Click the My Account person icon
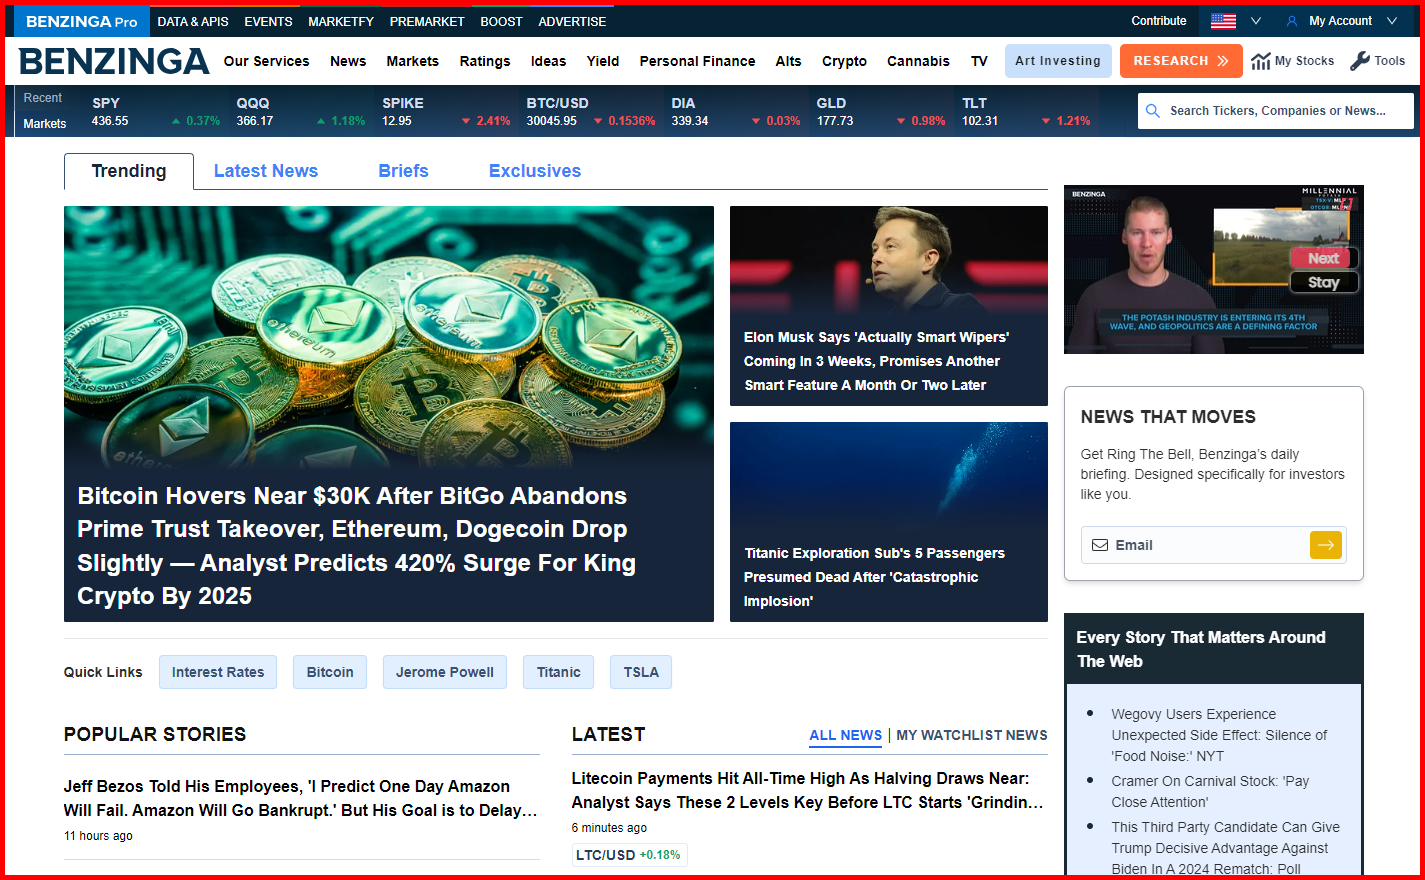The height and width of the screenshot is (880, 1425). click(1291, 21)
